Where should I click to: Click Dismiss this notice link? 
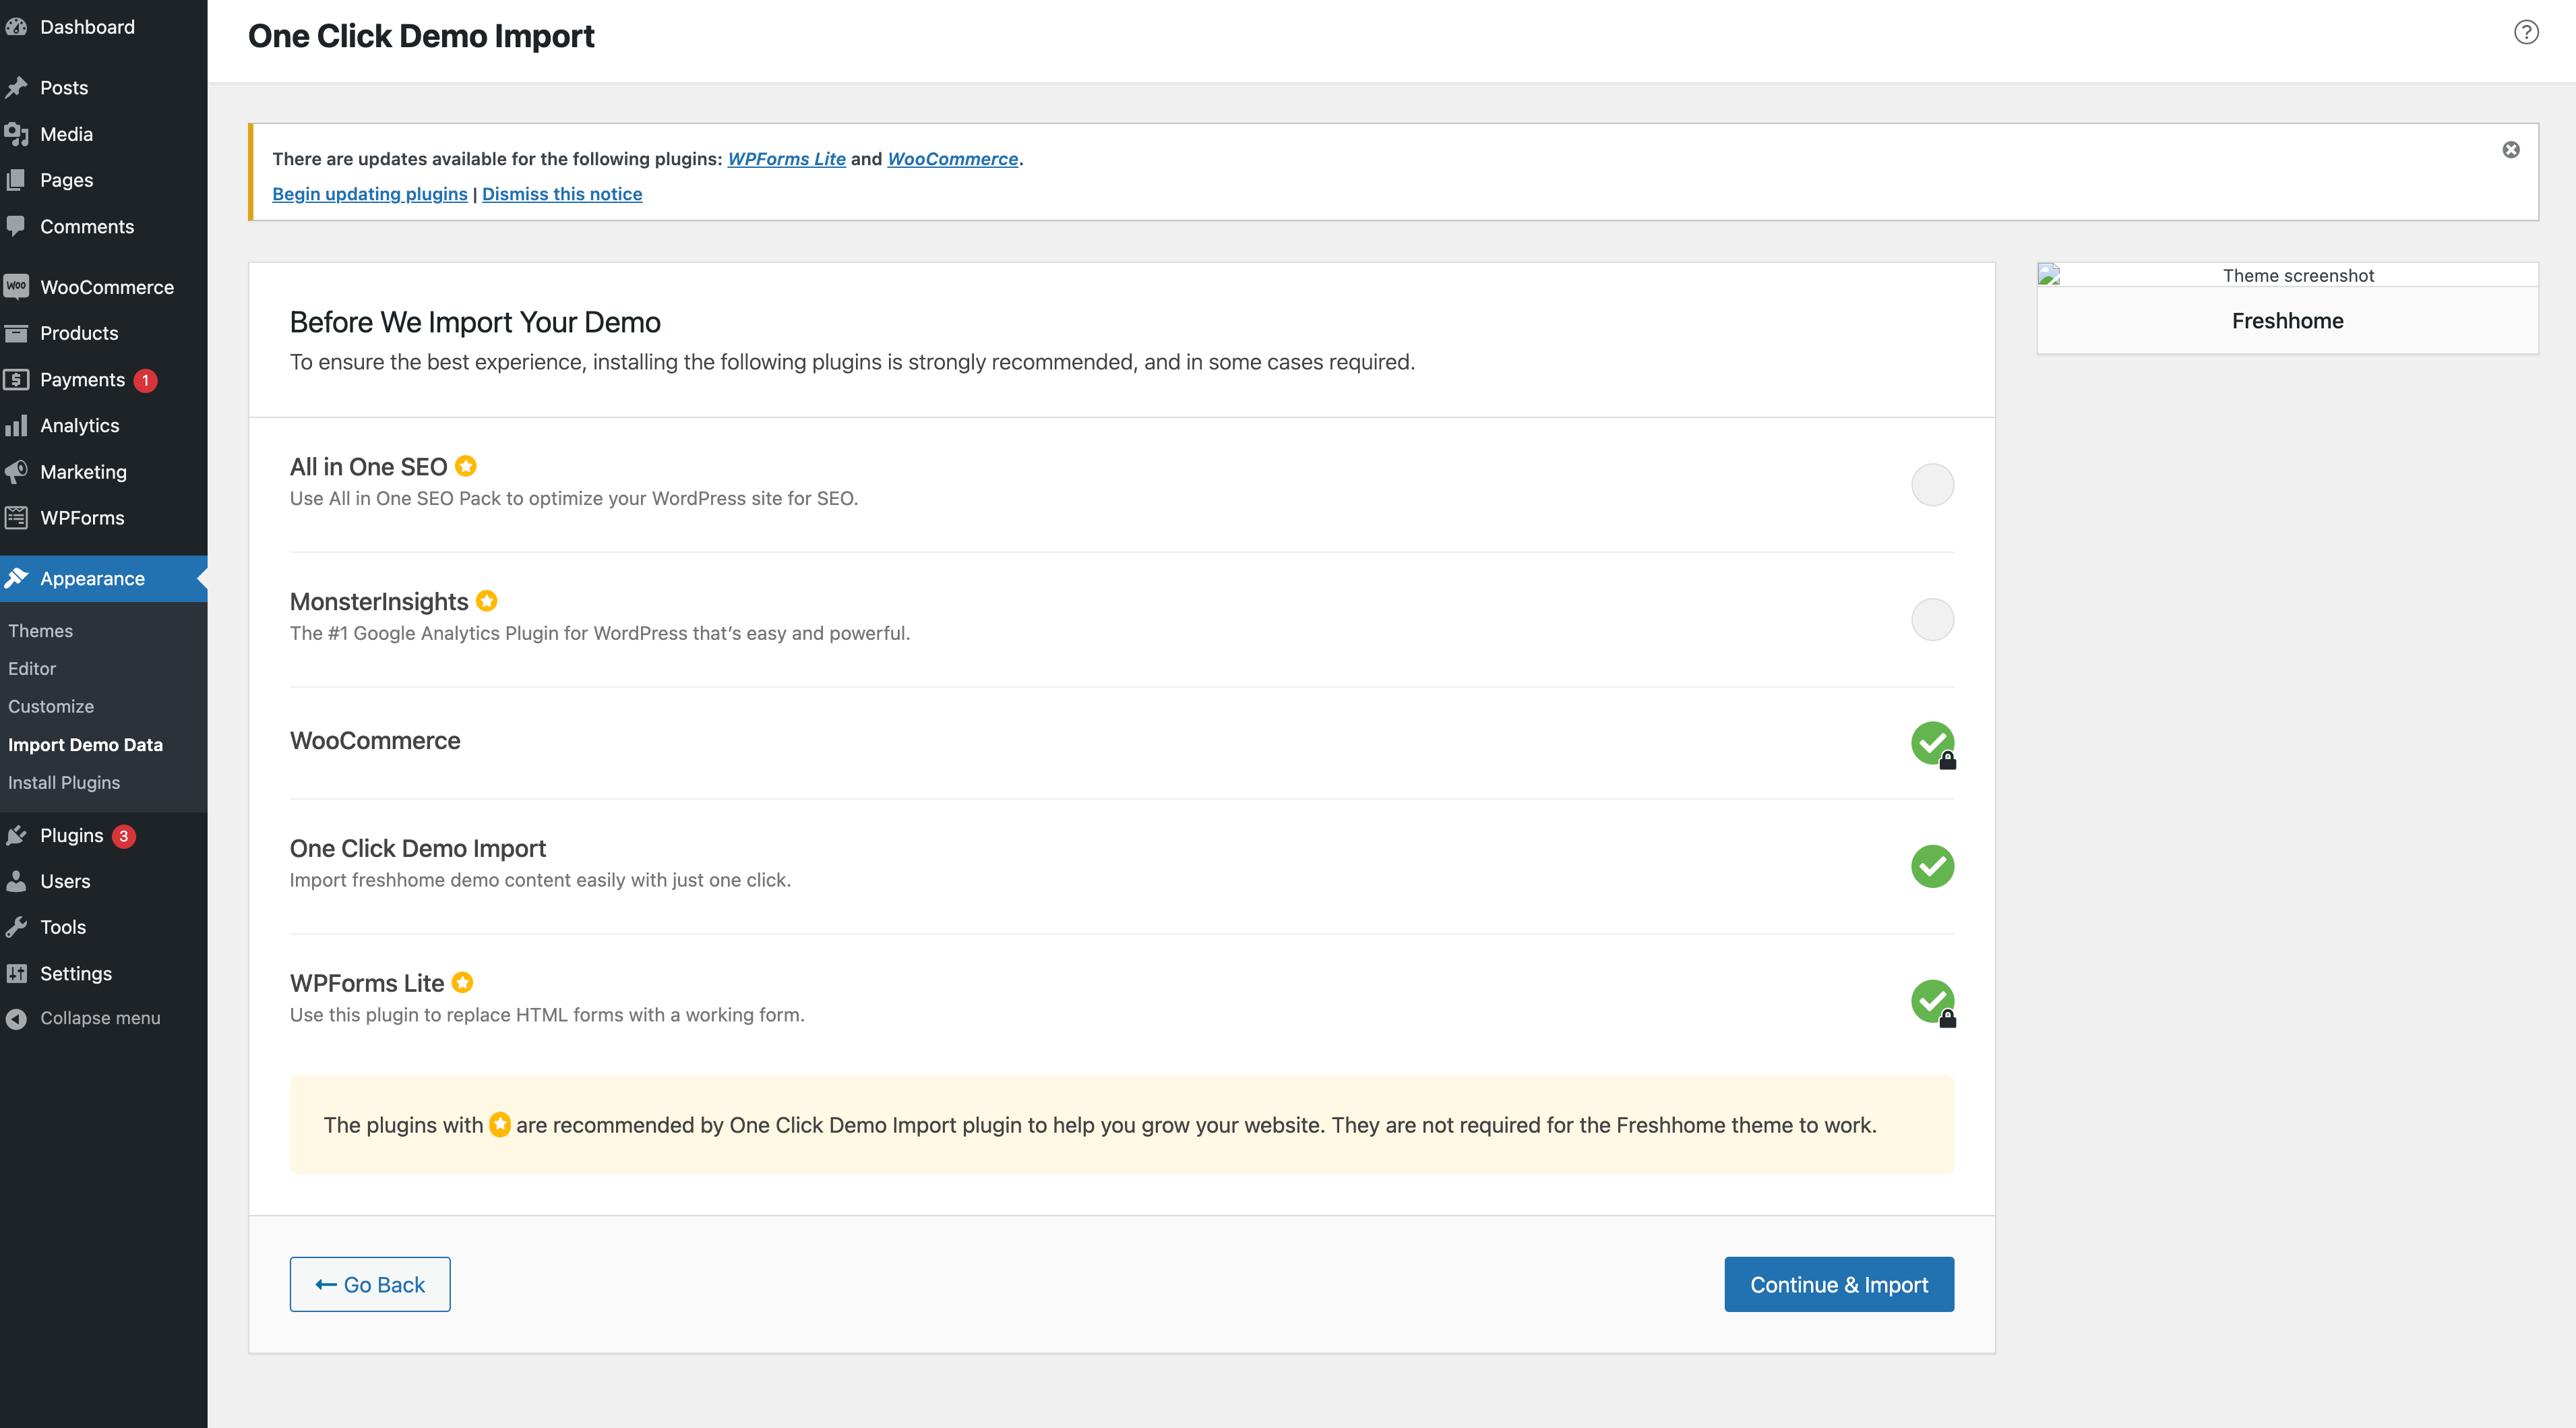(x=562, y=194)
